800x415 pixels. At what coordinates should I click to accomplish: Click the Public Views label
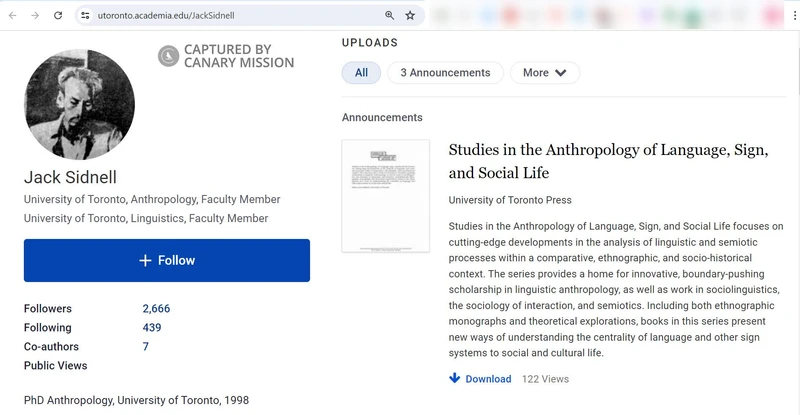pos(56,365)
